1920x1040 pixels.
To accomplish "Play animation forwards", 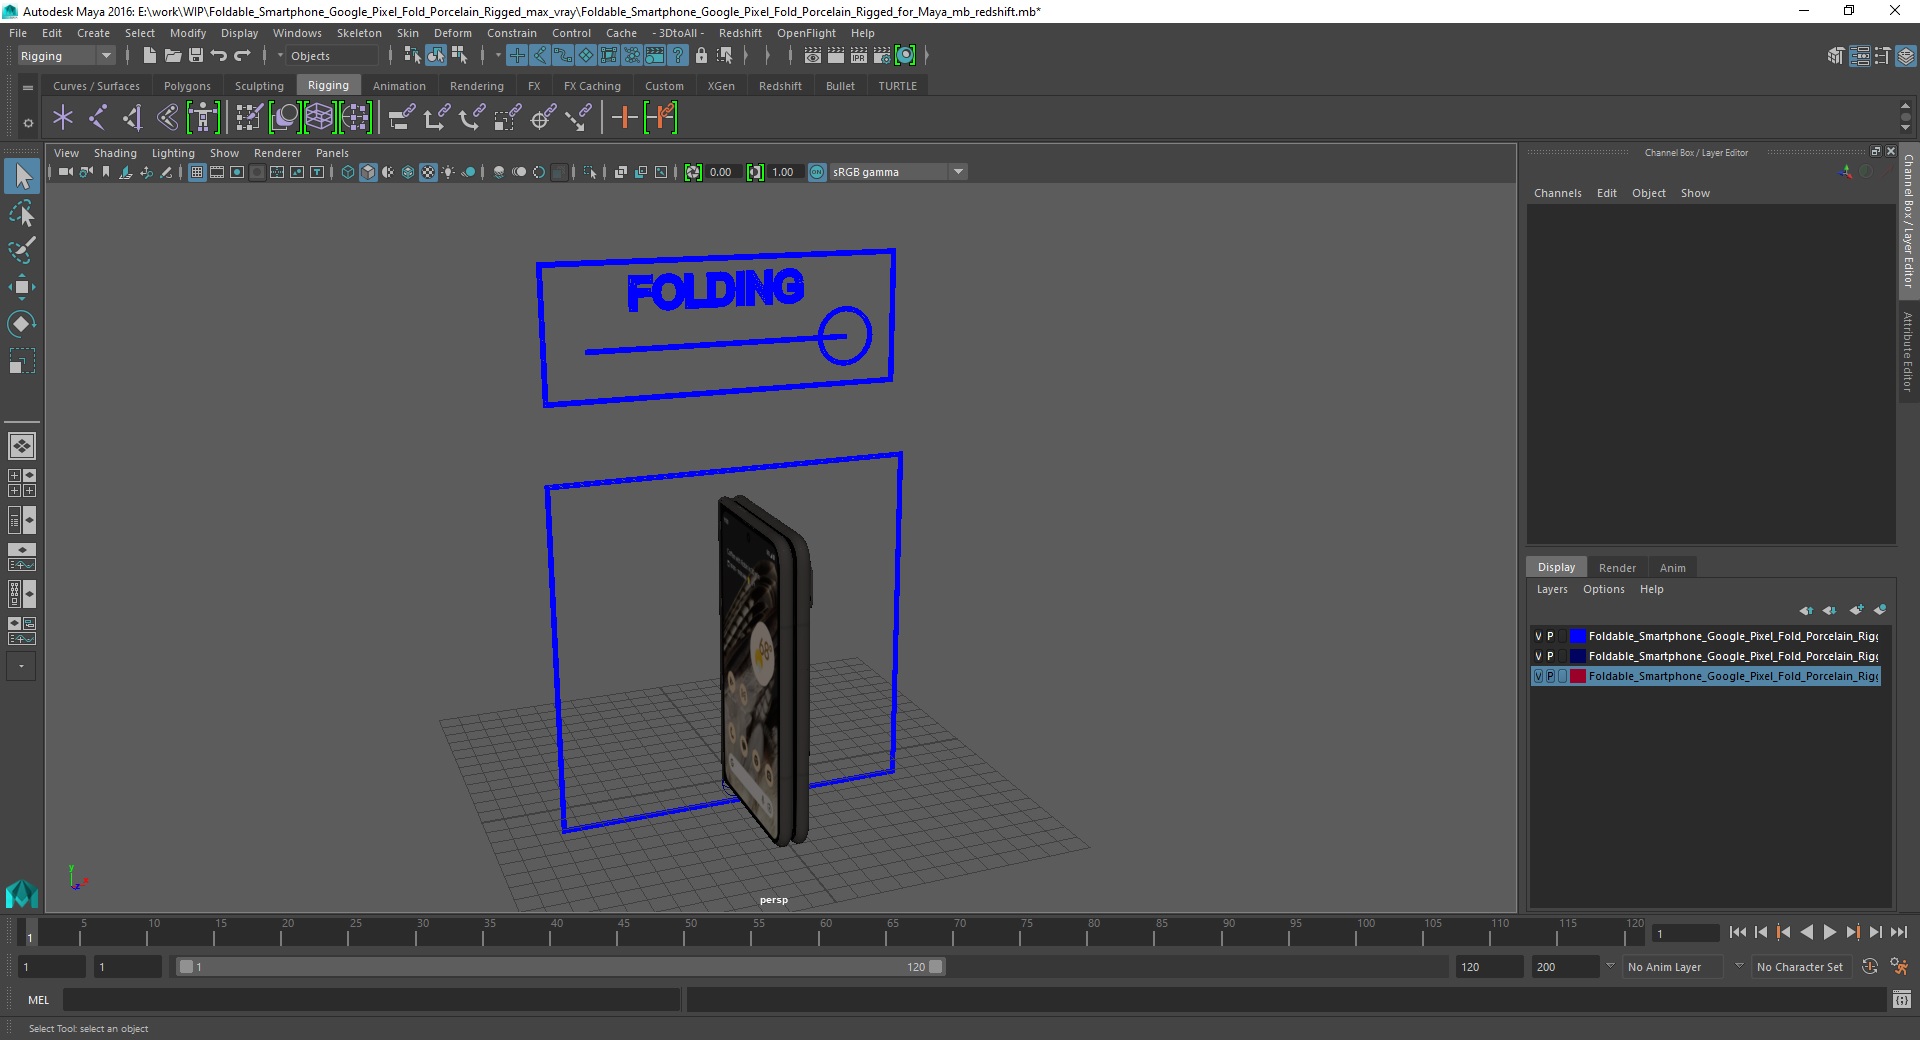I will tap(1830, 932).
